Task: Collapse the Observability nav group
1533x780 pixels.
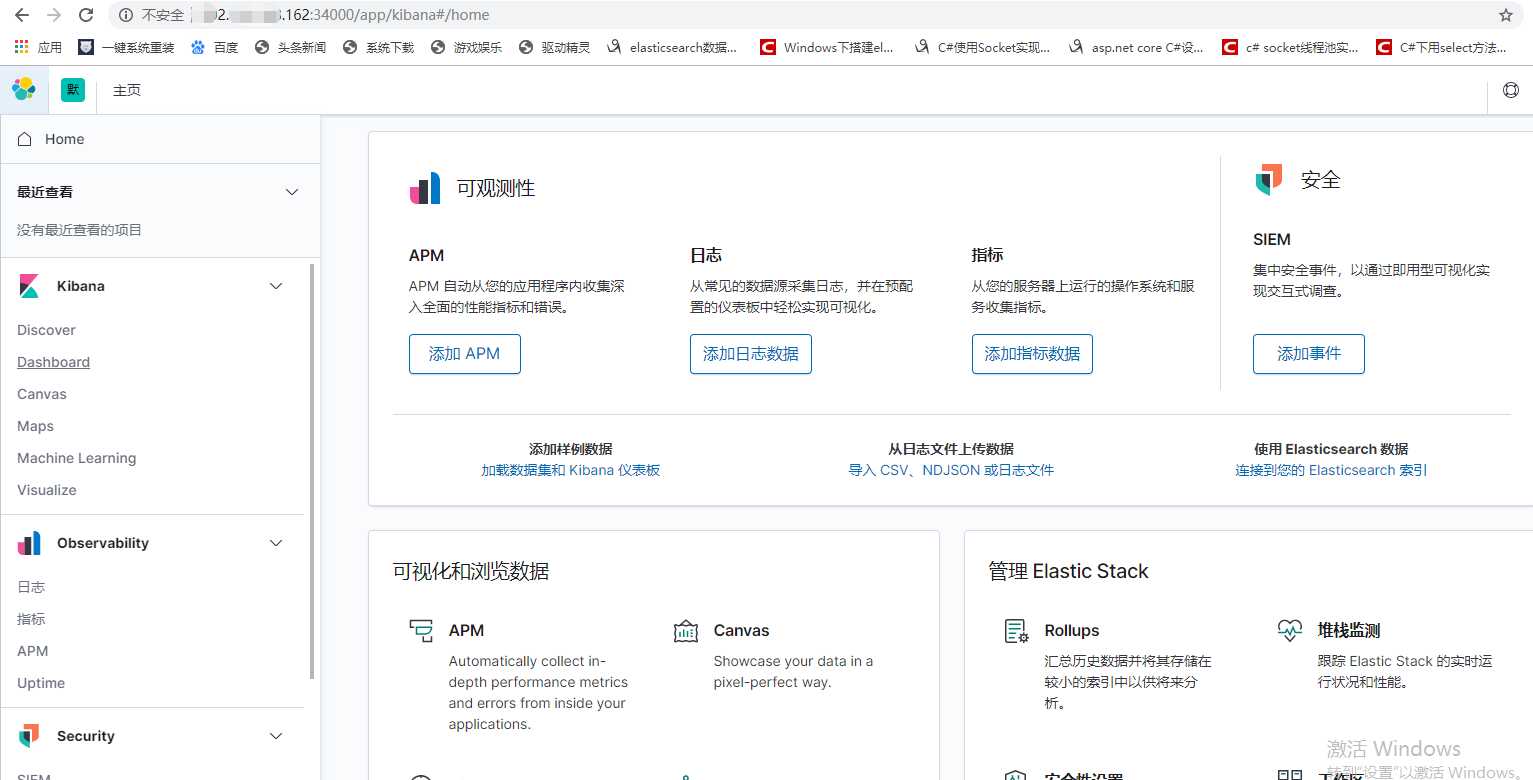Action: click(277, 543)
